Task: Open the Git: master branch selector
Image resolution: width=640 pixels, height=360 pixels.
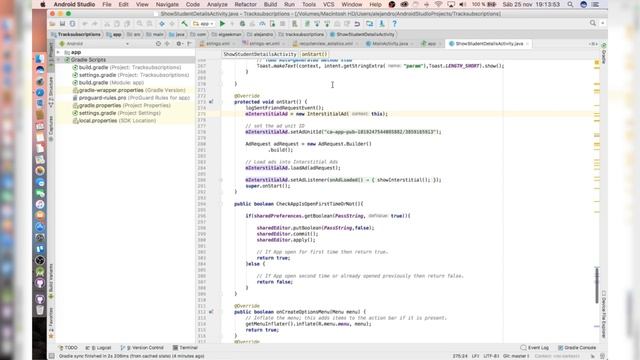Action: (x=516, y=356)
